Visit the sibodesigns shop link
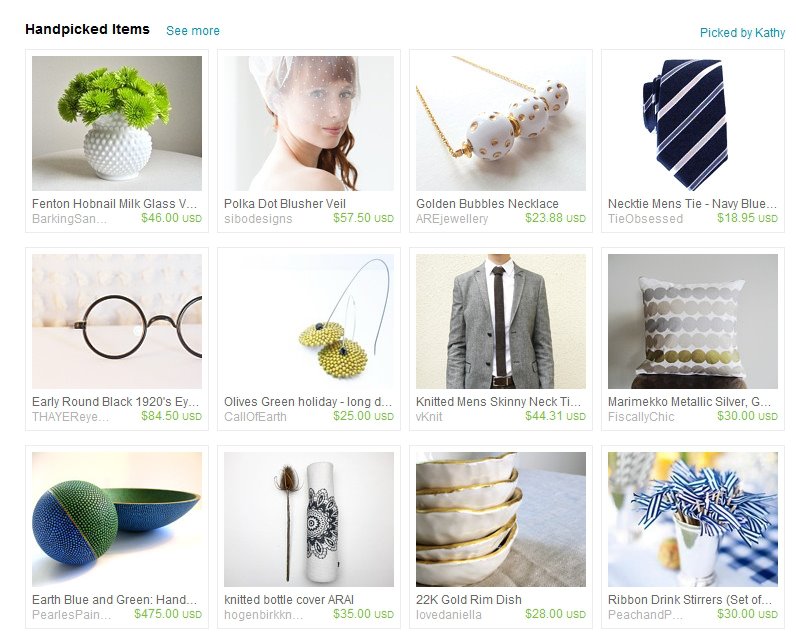 click(258, 219)
